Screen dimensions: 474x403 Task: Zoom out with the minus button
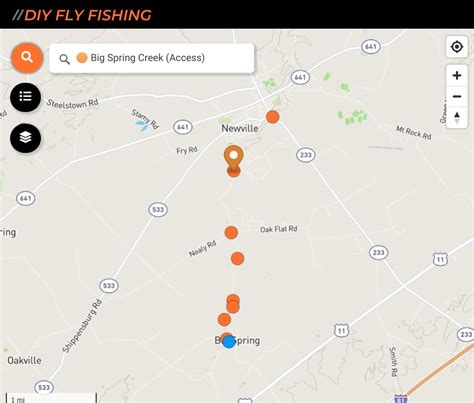[457, 97]
